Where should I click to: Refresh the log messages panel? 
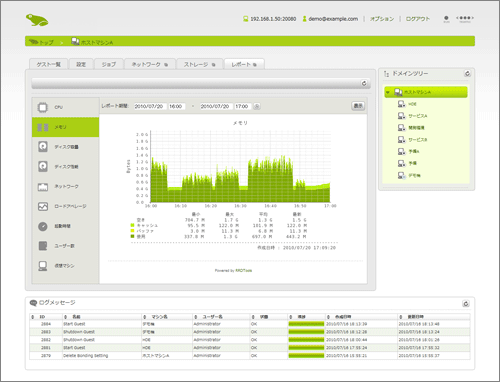(x=466, y=303)
